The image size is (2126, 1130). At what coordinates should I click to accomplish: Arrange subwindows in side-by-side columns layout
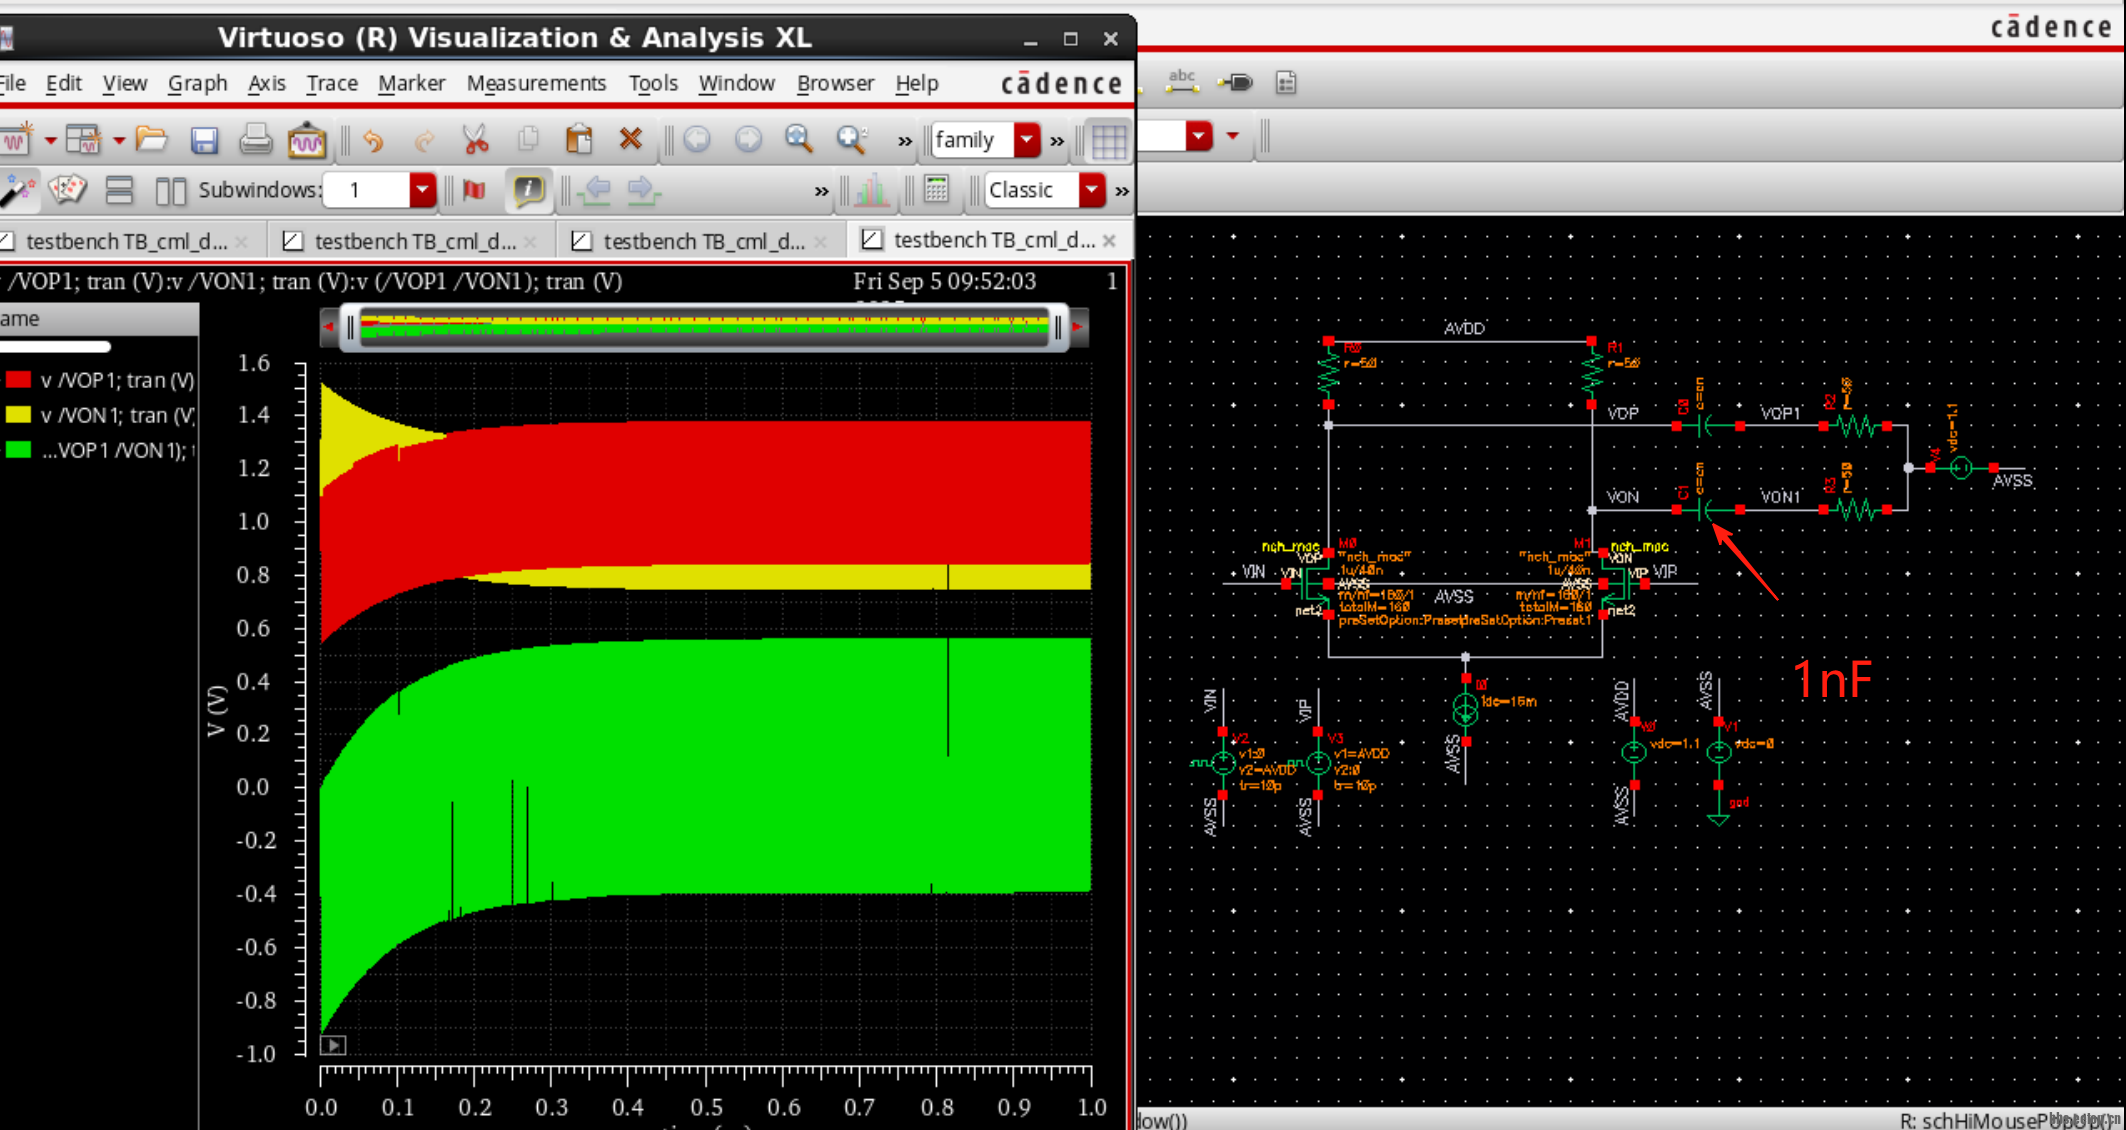[x=171, y=190]
